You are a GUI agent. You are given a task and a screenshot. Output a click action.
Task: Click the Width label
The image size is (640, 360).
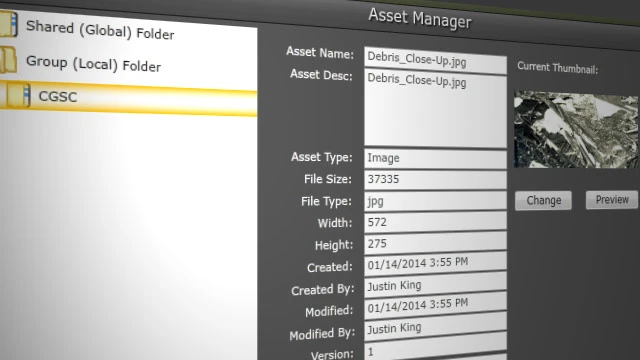(335, 223)
